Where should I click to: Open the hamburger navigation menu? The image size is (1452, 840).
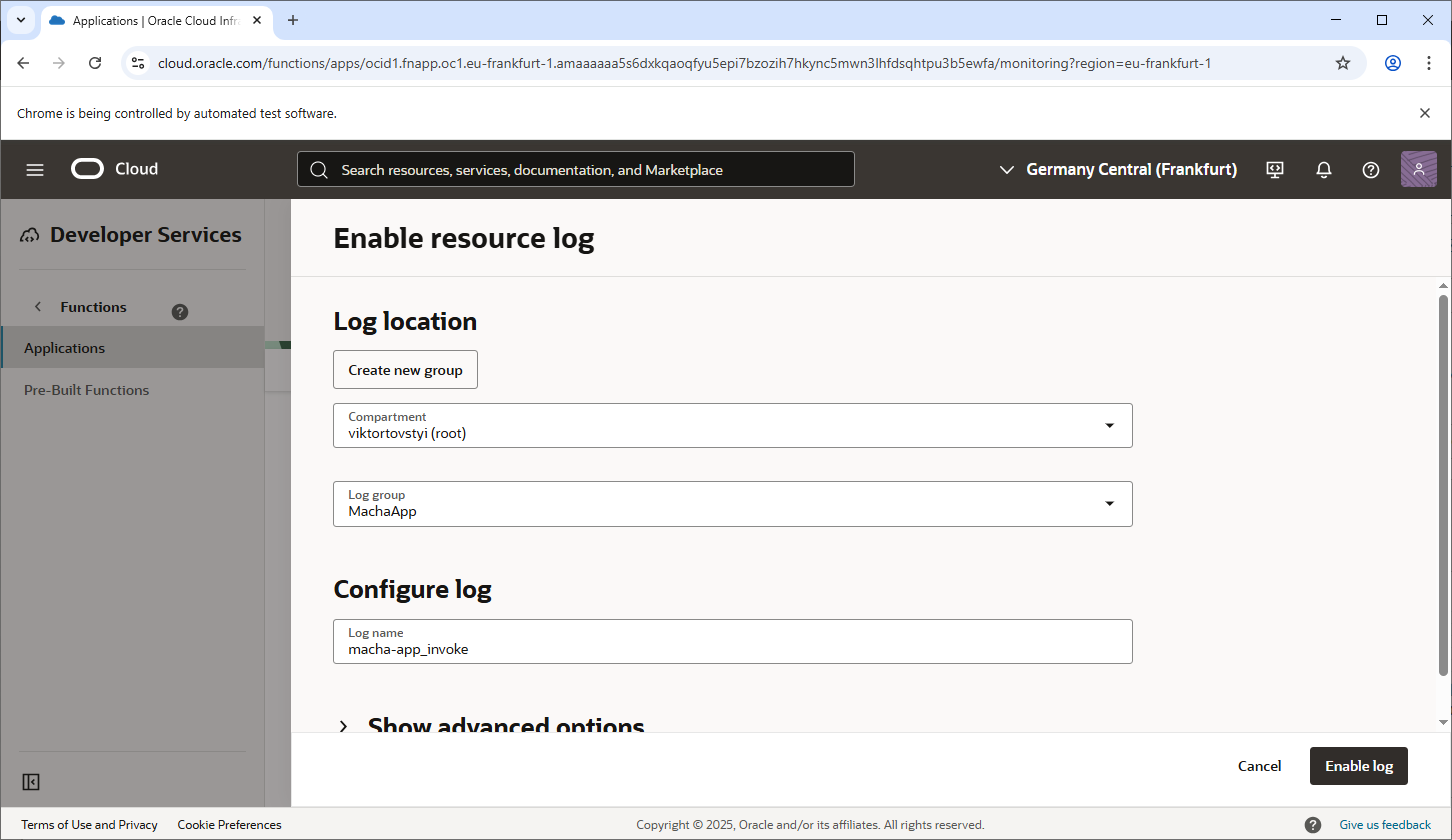35,170
